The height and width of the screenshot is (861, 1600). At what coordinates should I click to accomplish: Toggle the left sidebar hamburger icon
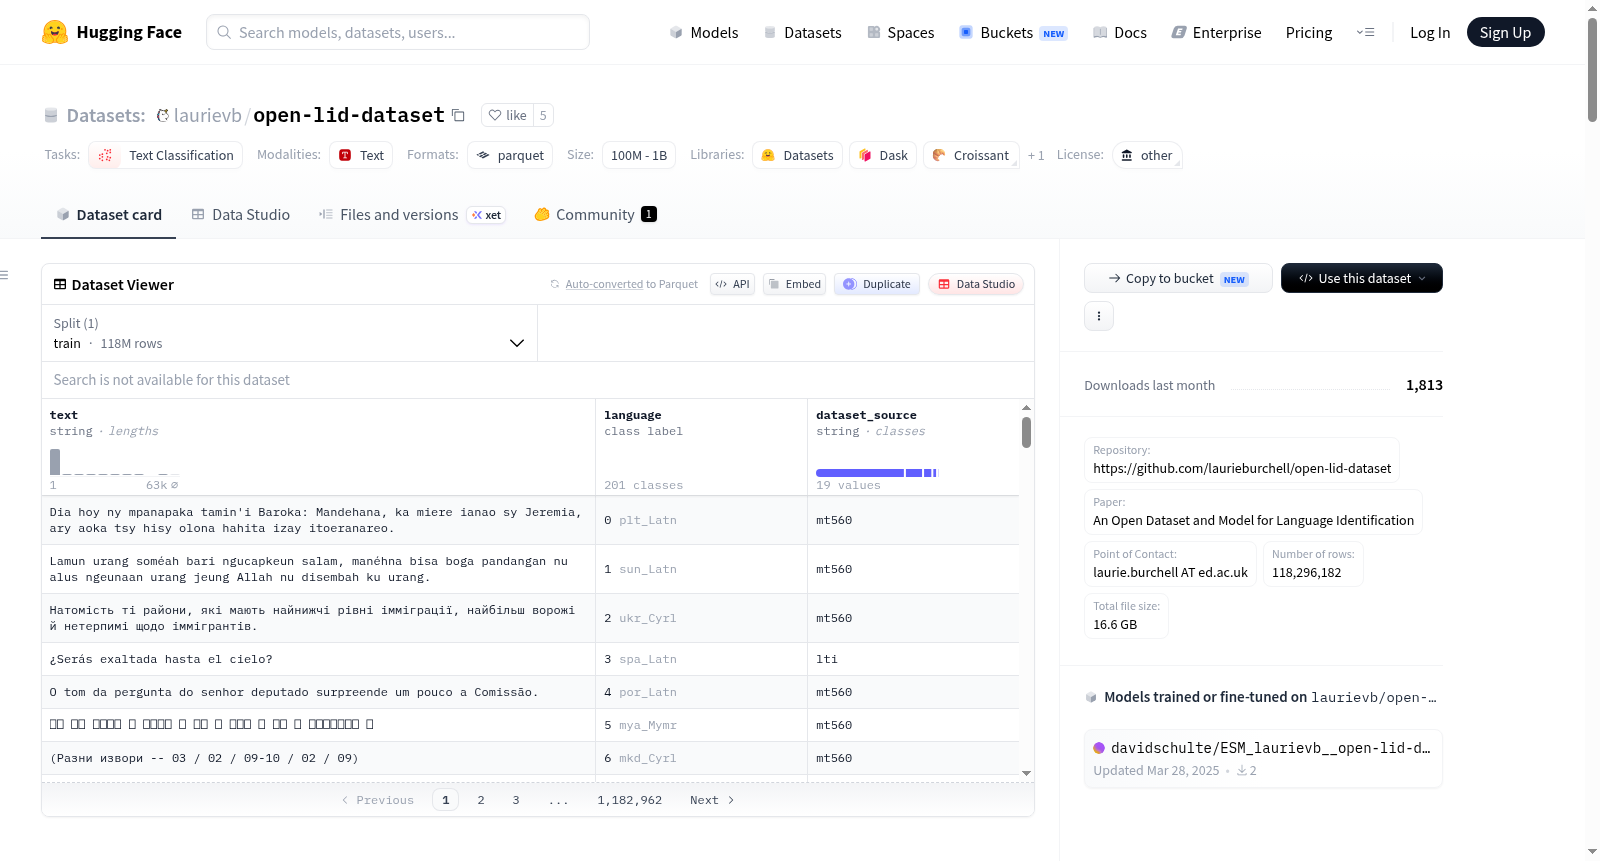tap(4, 275)
